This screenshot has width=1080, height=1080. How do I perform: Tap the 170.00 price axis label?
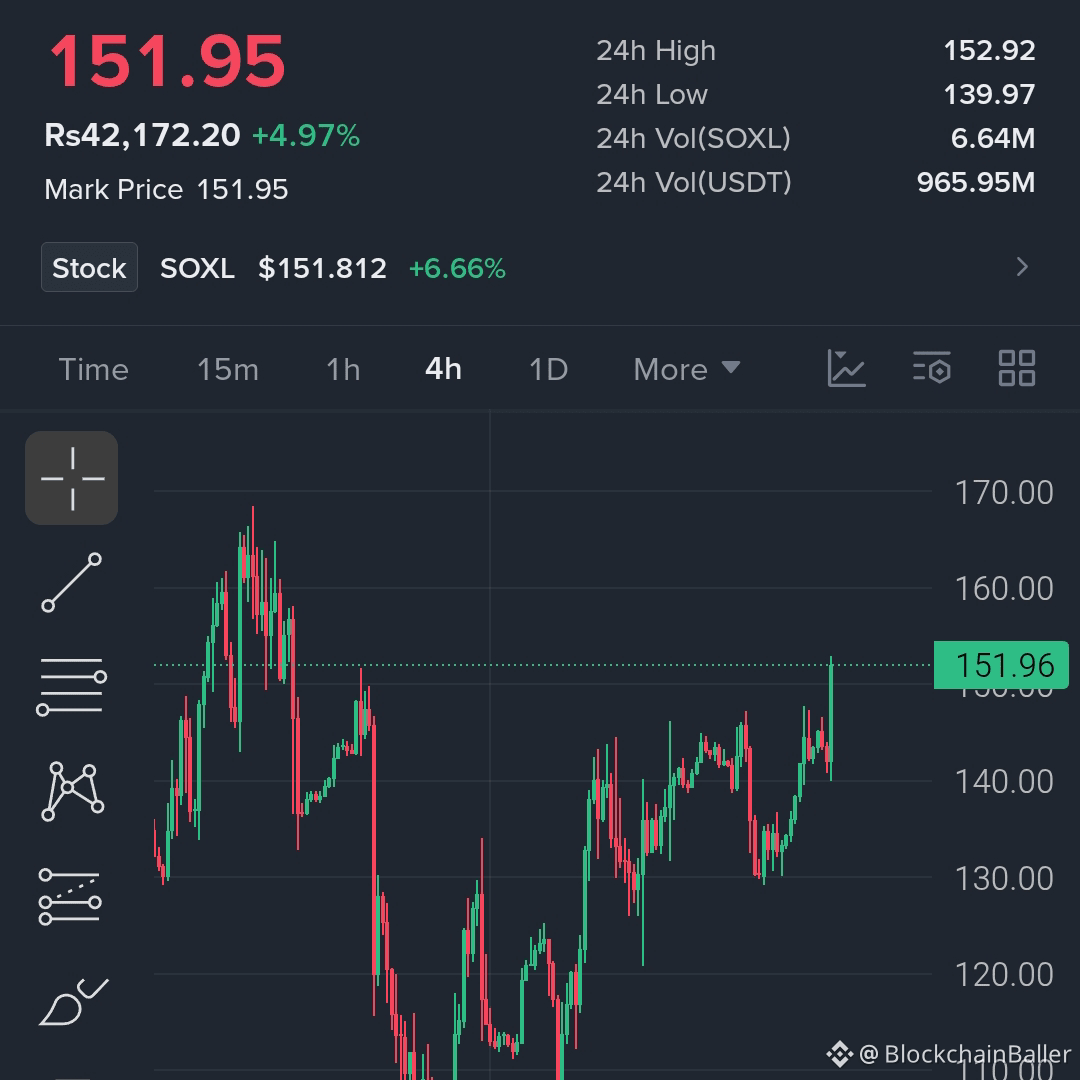(x=1004, y=492)
